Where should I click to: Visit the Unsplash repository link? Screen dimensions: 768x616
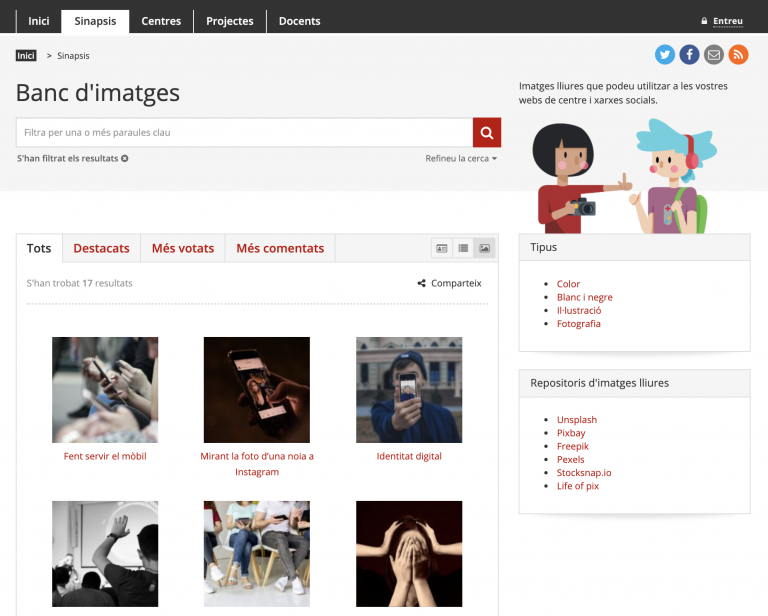576,420
